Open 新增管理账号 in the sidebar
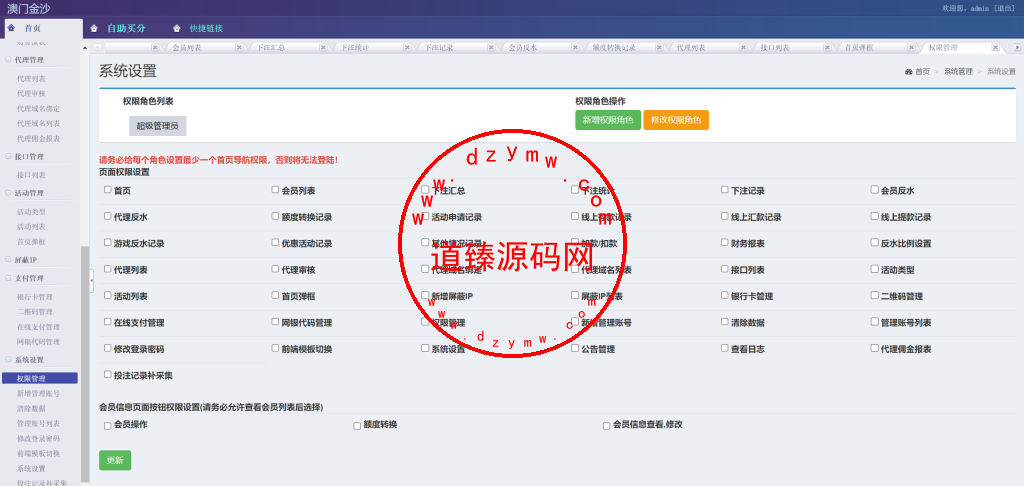The image size is (1024, 486). [39, 393]
